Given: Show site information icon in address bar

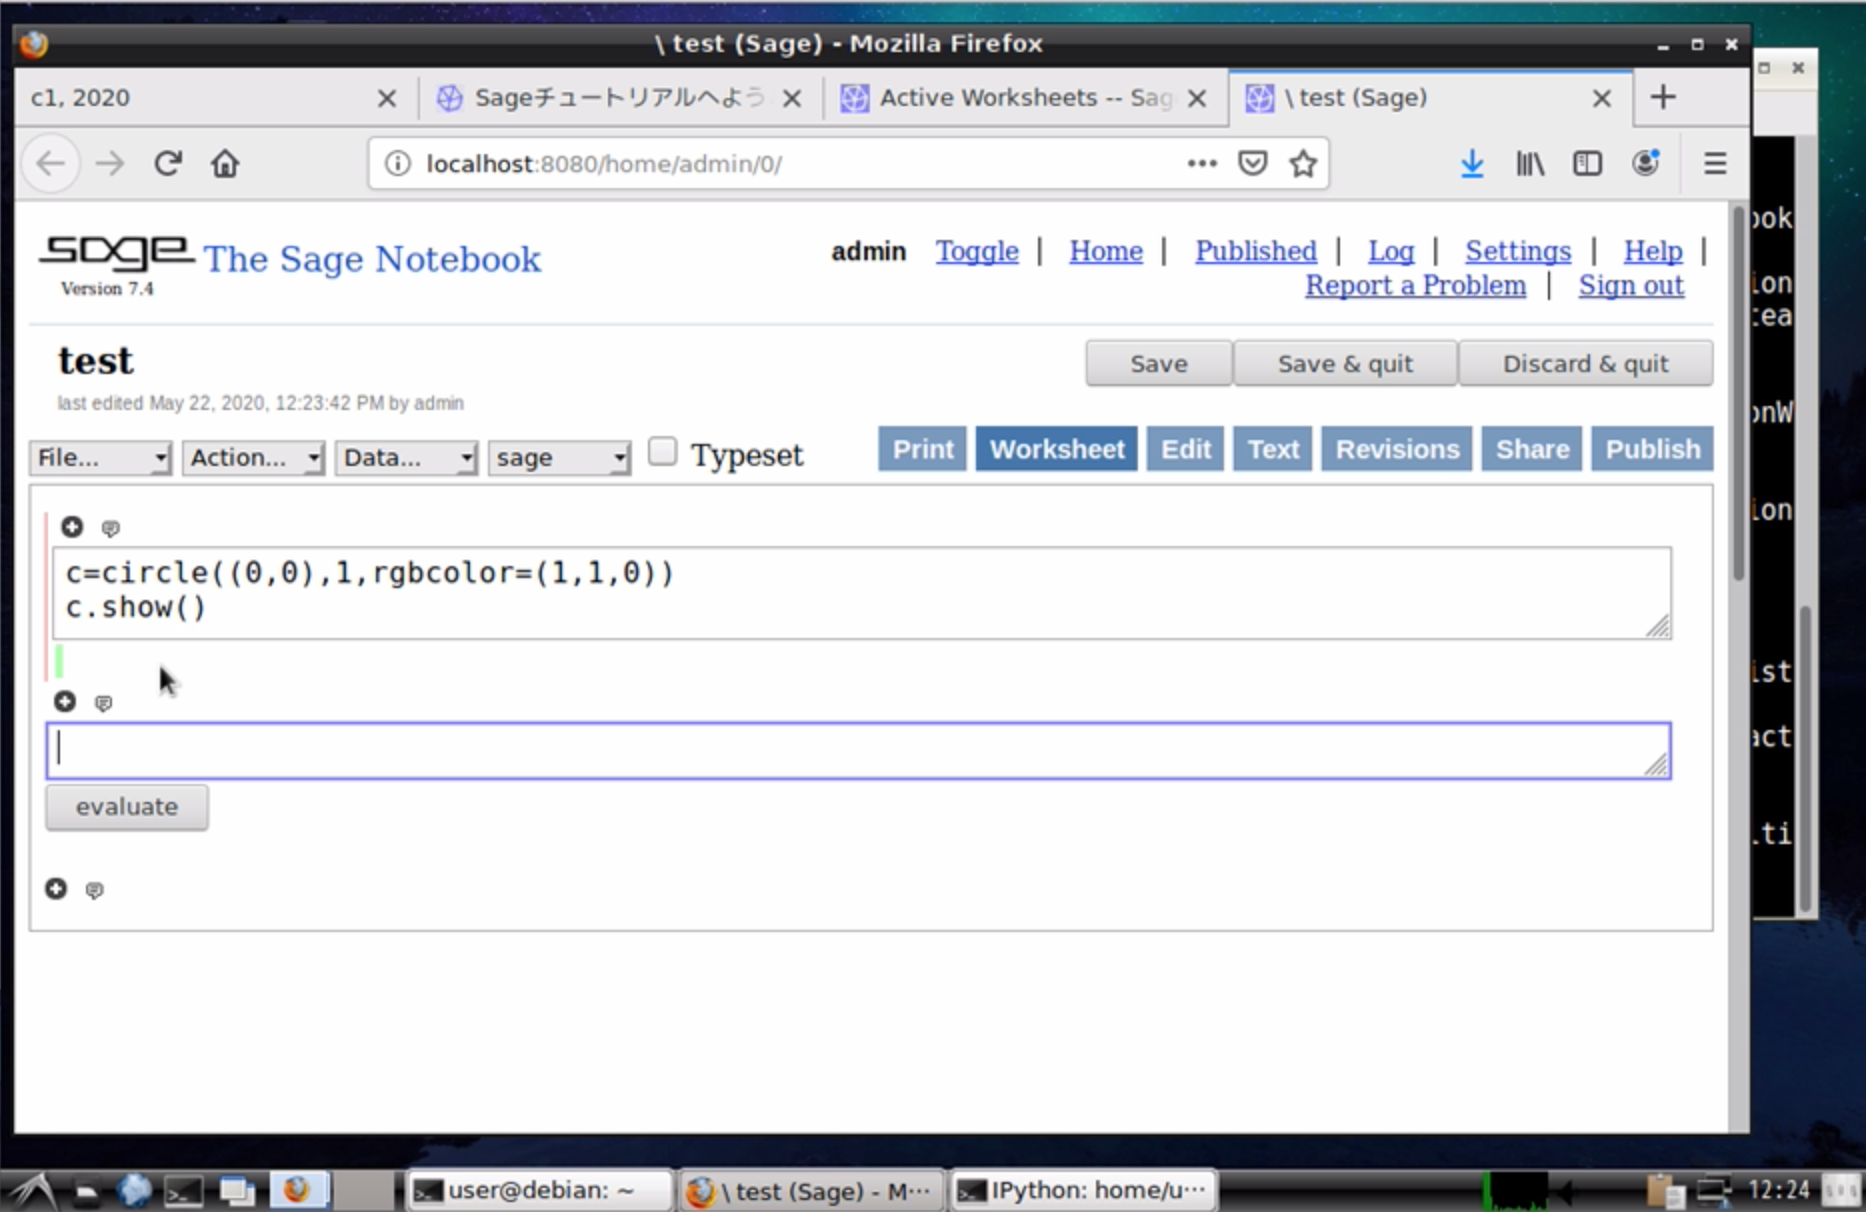Looking at the screenshot, I should tap(397, 163).
